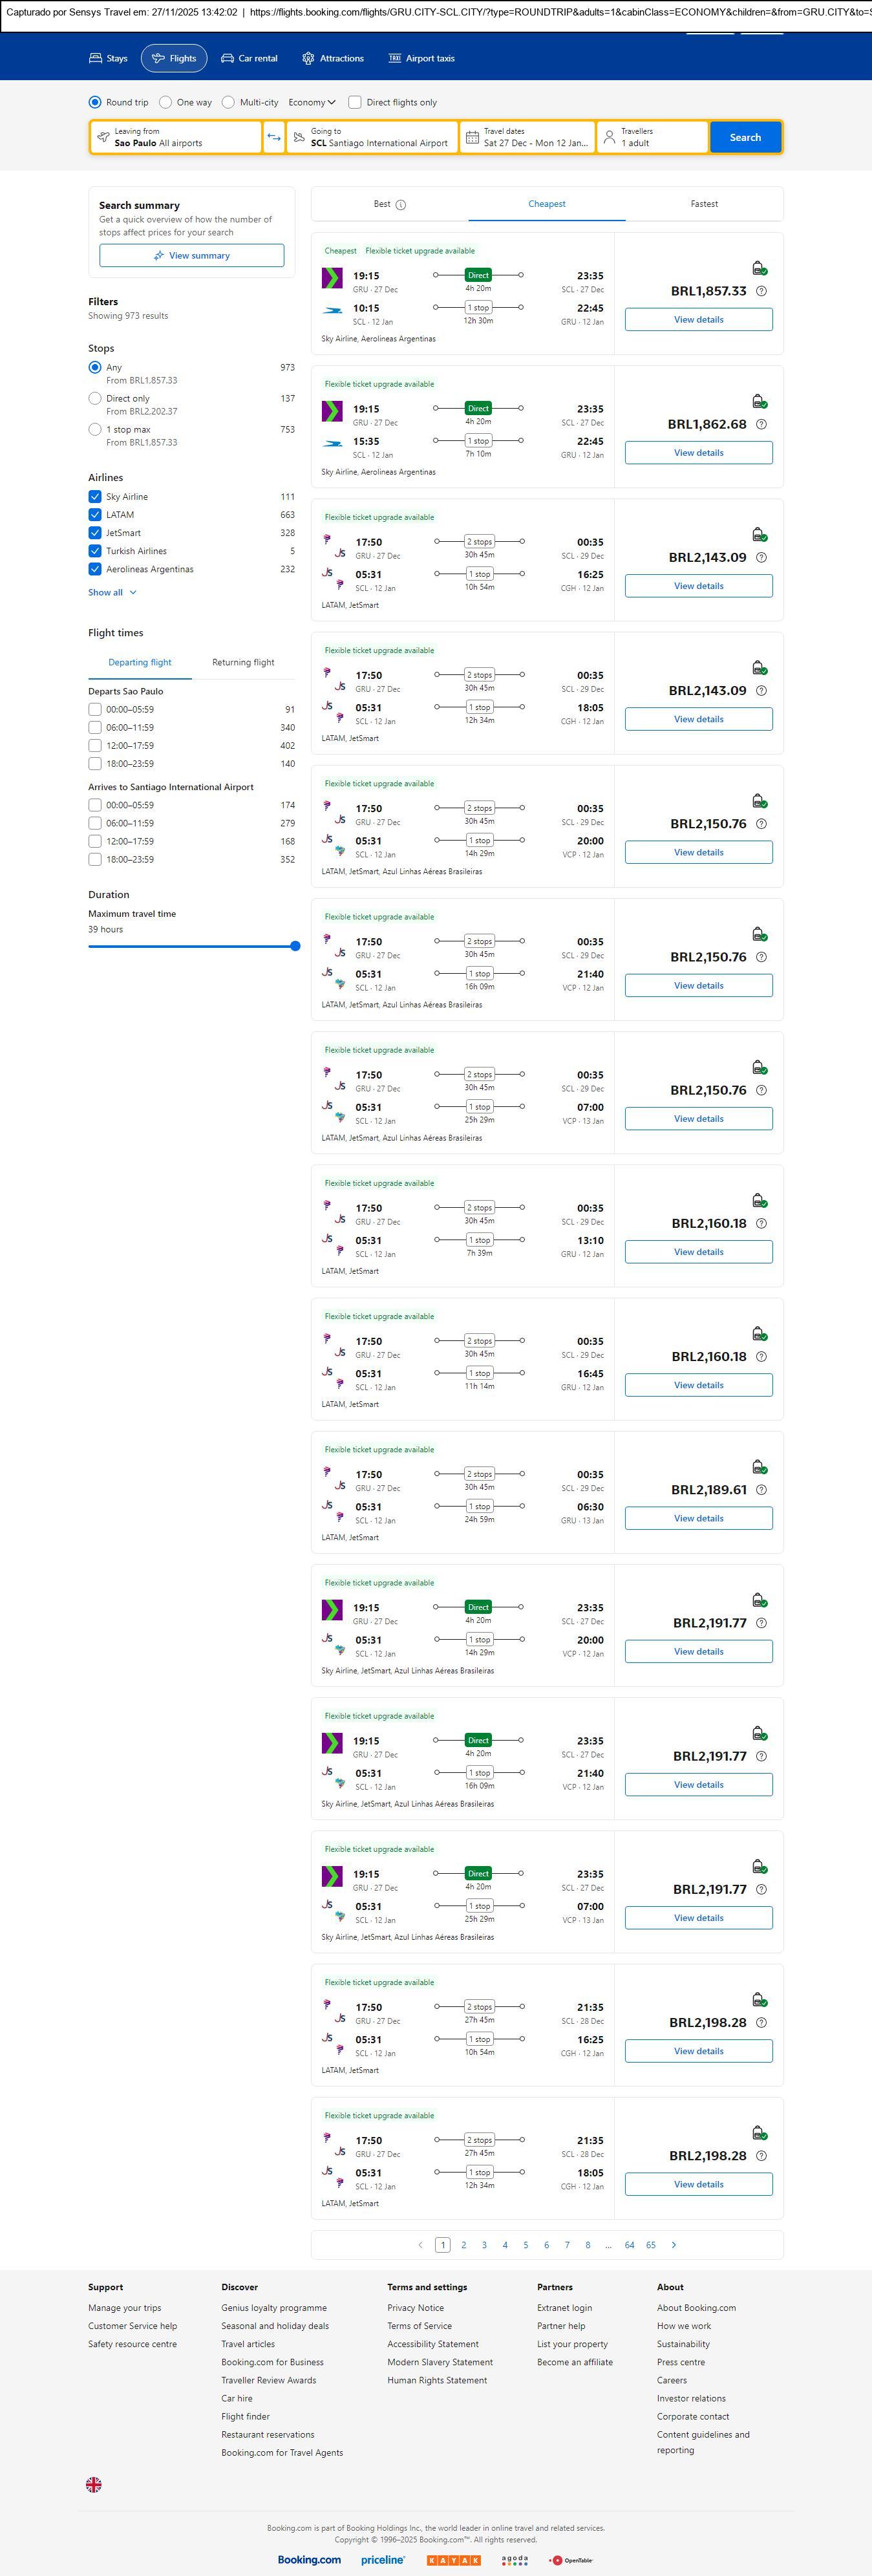
Task: Click the calendar icon in Travel dates field
Action: [x=471, y=137]
